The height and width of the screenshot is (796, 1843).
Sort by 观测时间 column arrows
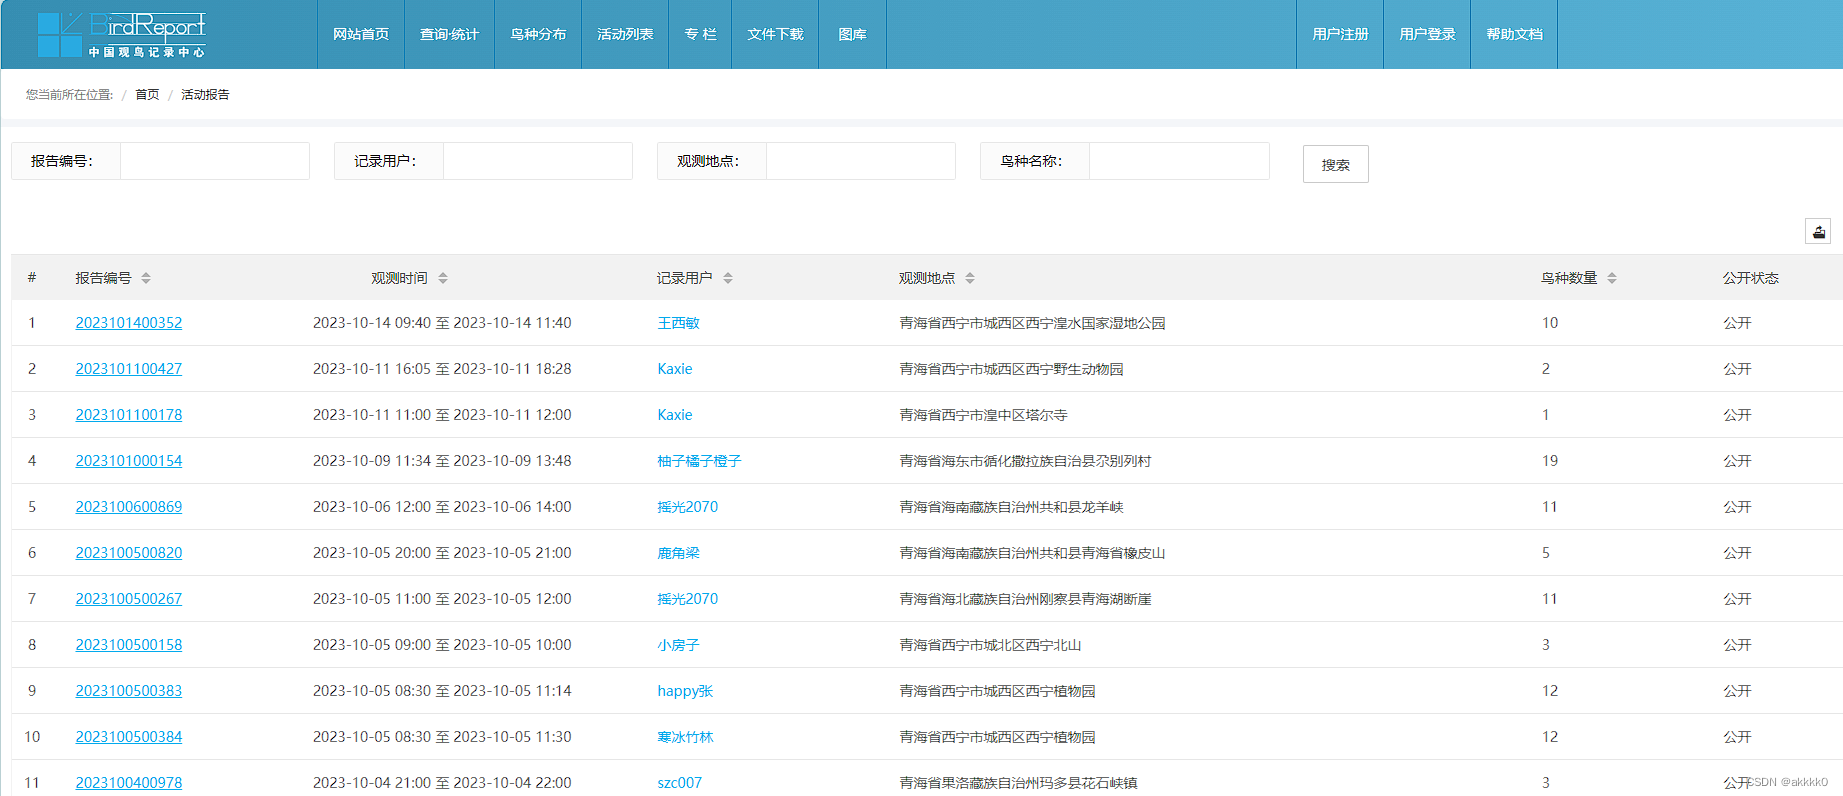coord(443,278)
